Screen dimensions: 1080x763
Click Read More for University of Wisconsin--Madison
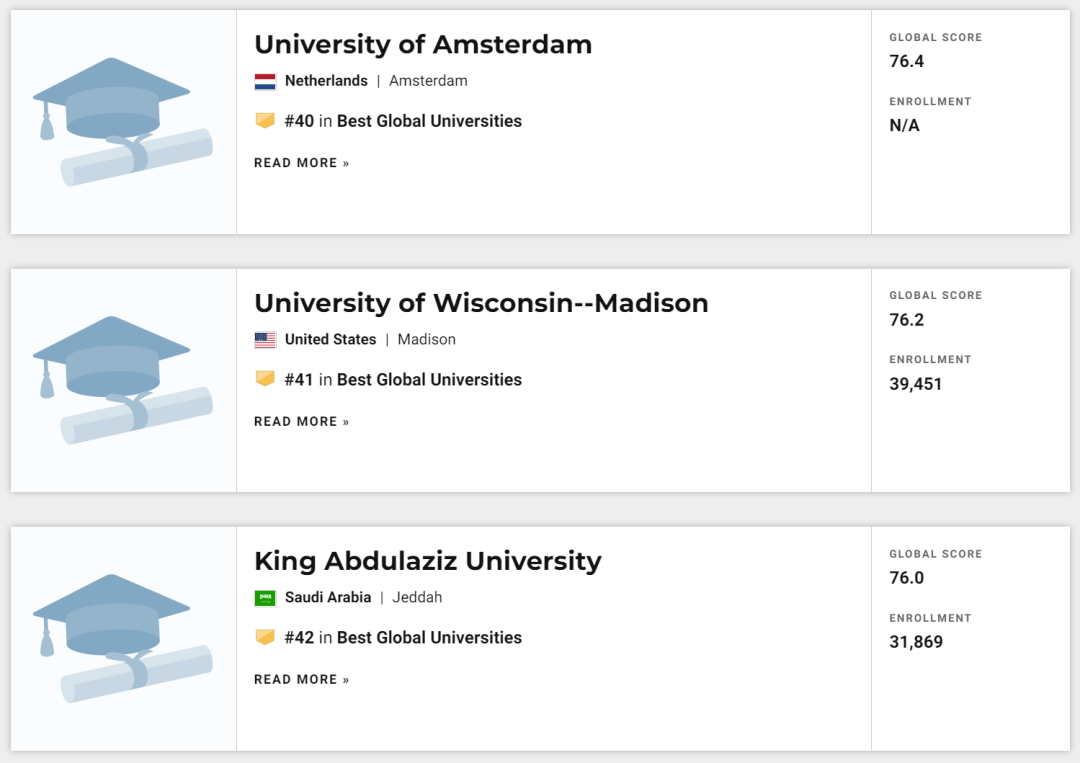(302, 422)
